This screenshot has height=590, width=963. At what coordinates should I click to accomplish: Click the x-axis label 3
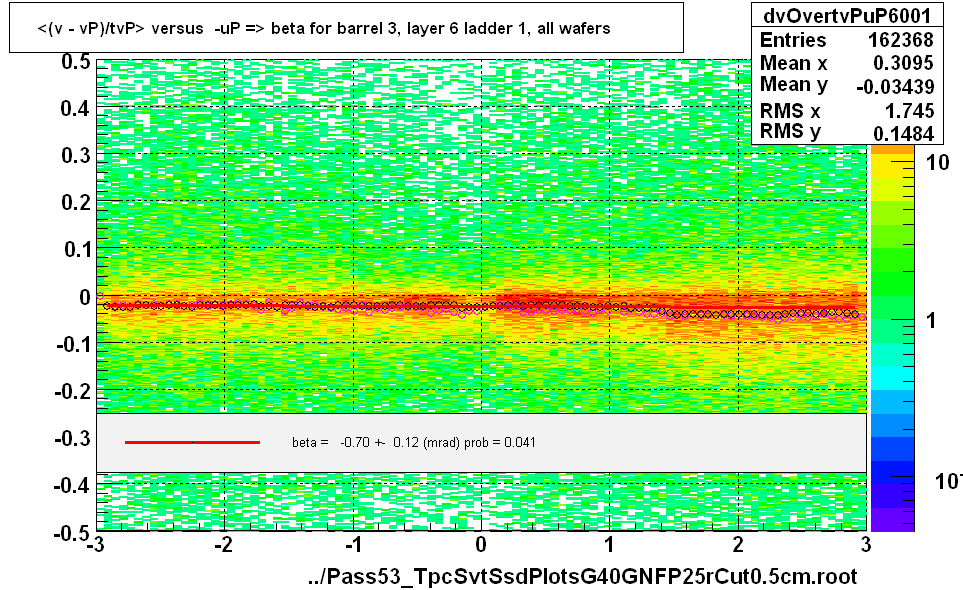(866, 545)
